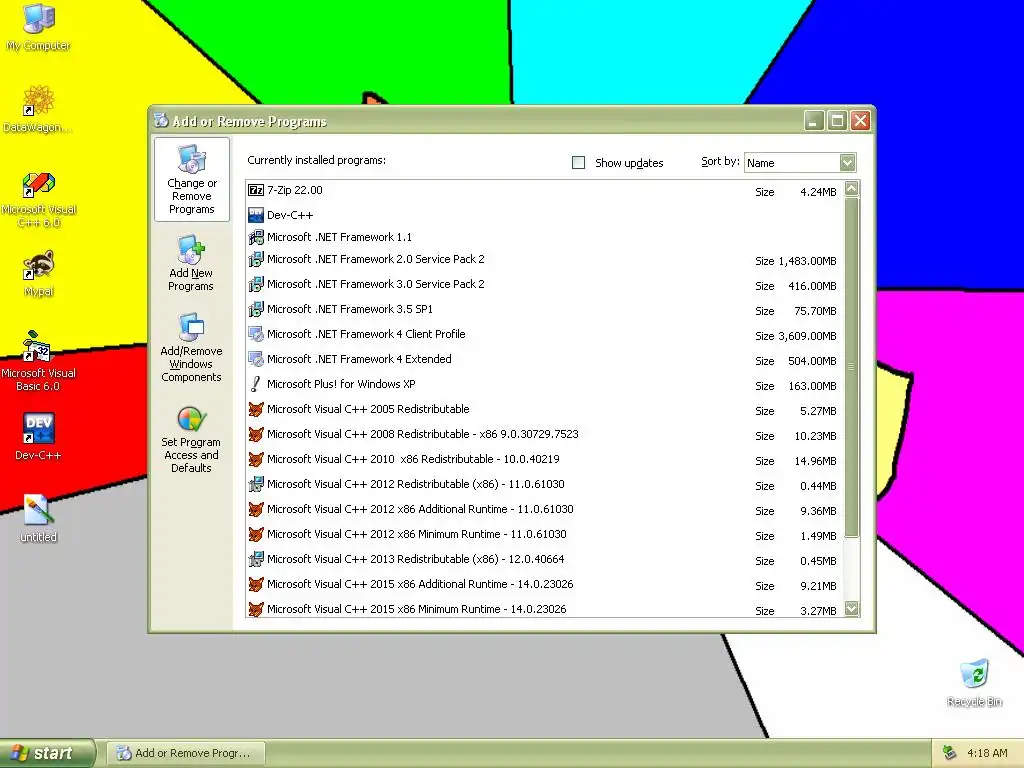This screenshot has width=1024, height=768.
Task: Click the 7-Zip 22.00 program icon
Action: coord(256,190)
